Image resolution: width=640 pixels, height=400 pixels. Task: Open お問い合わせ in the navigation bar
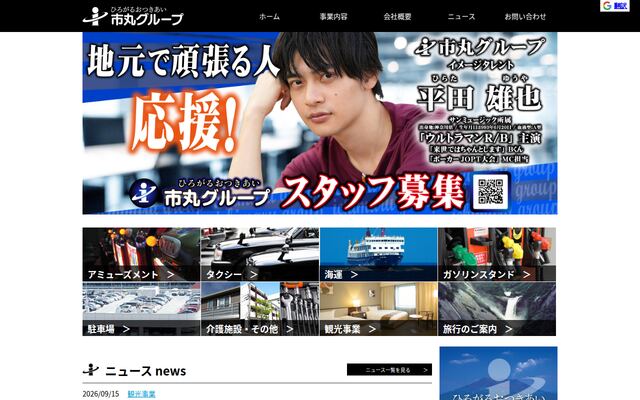[x=525, y=17]
